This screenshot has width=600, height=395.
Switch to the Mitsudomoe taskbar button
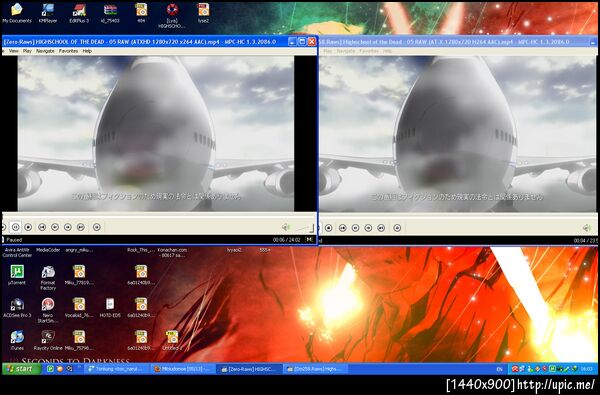click(183, 369)
